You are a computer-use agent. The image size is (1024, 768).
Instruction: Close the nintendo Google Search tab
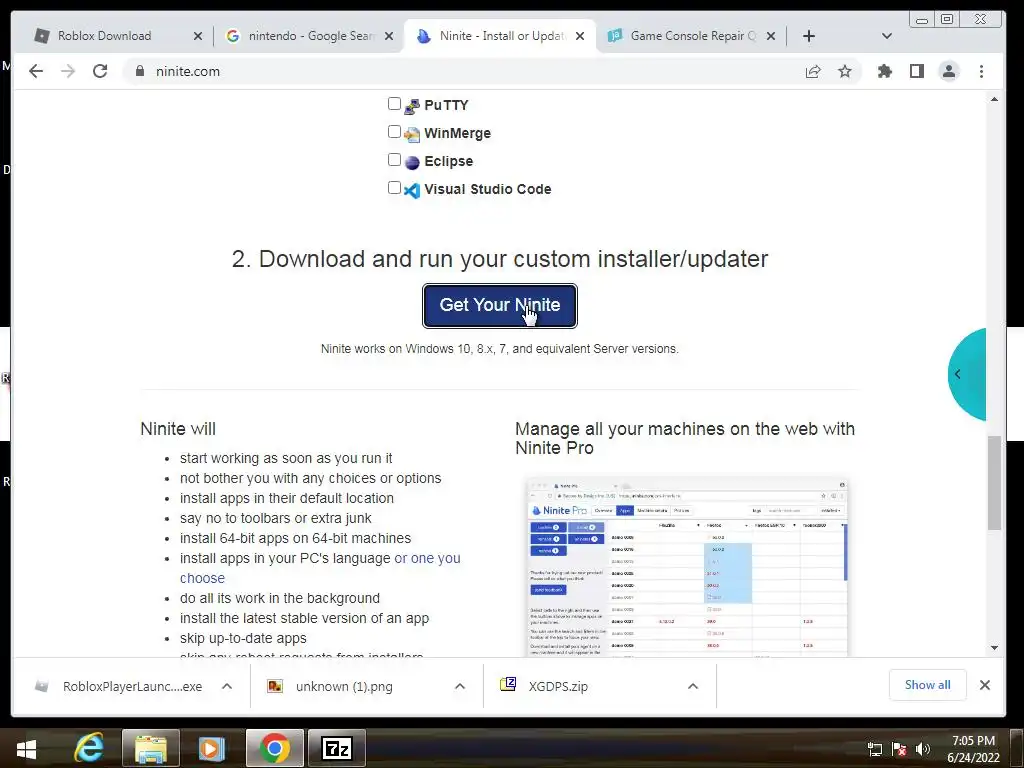(389, 36)
